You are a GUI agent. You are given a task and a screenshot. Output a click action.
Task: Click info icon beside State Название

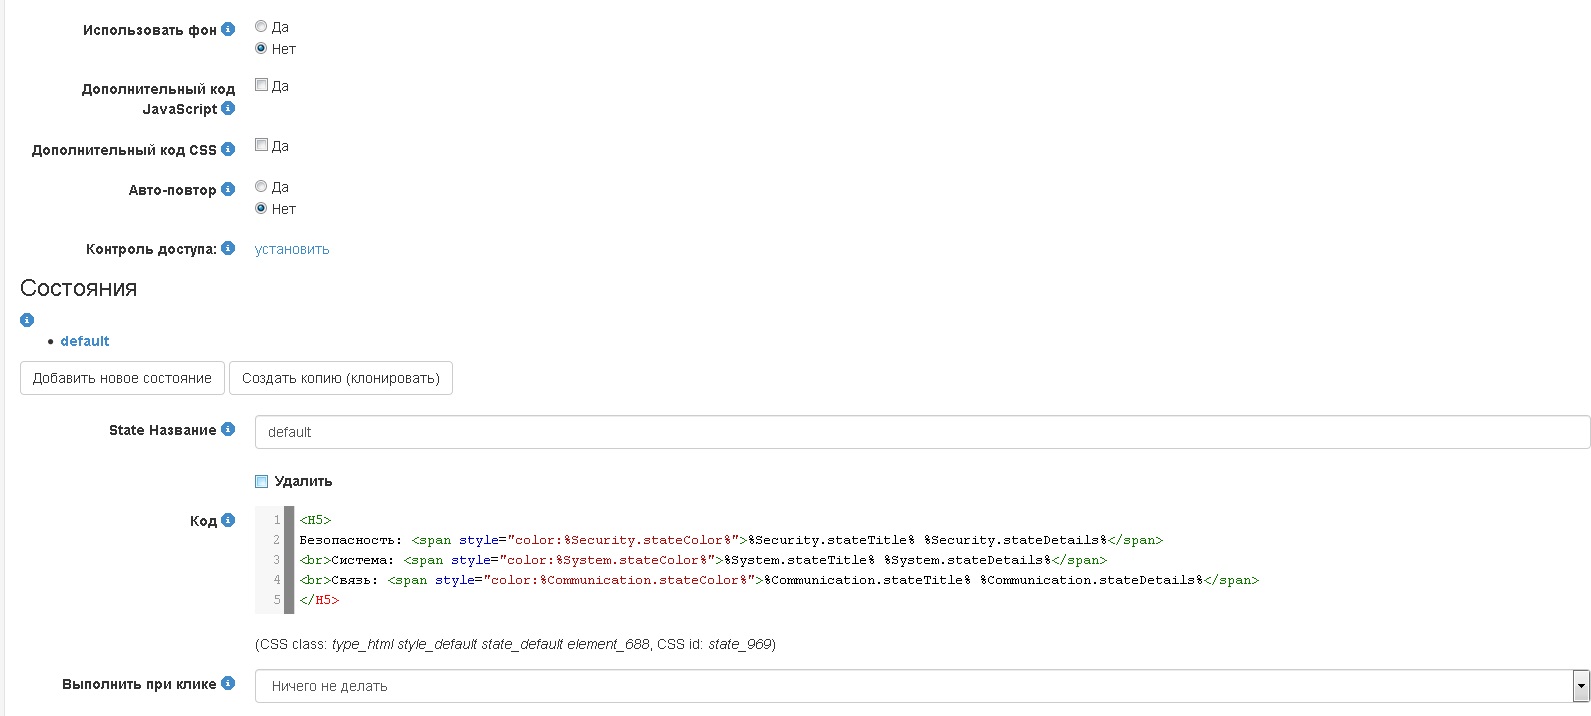coord(228,429)
